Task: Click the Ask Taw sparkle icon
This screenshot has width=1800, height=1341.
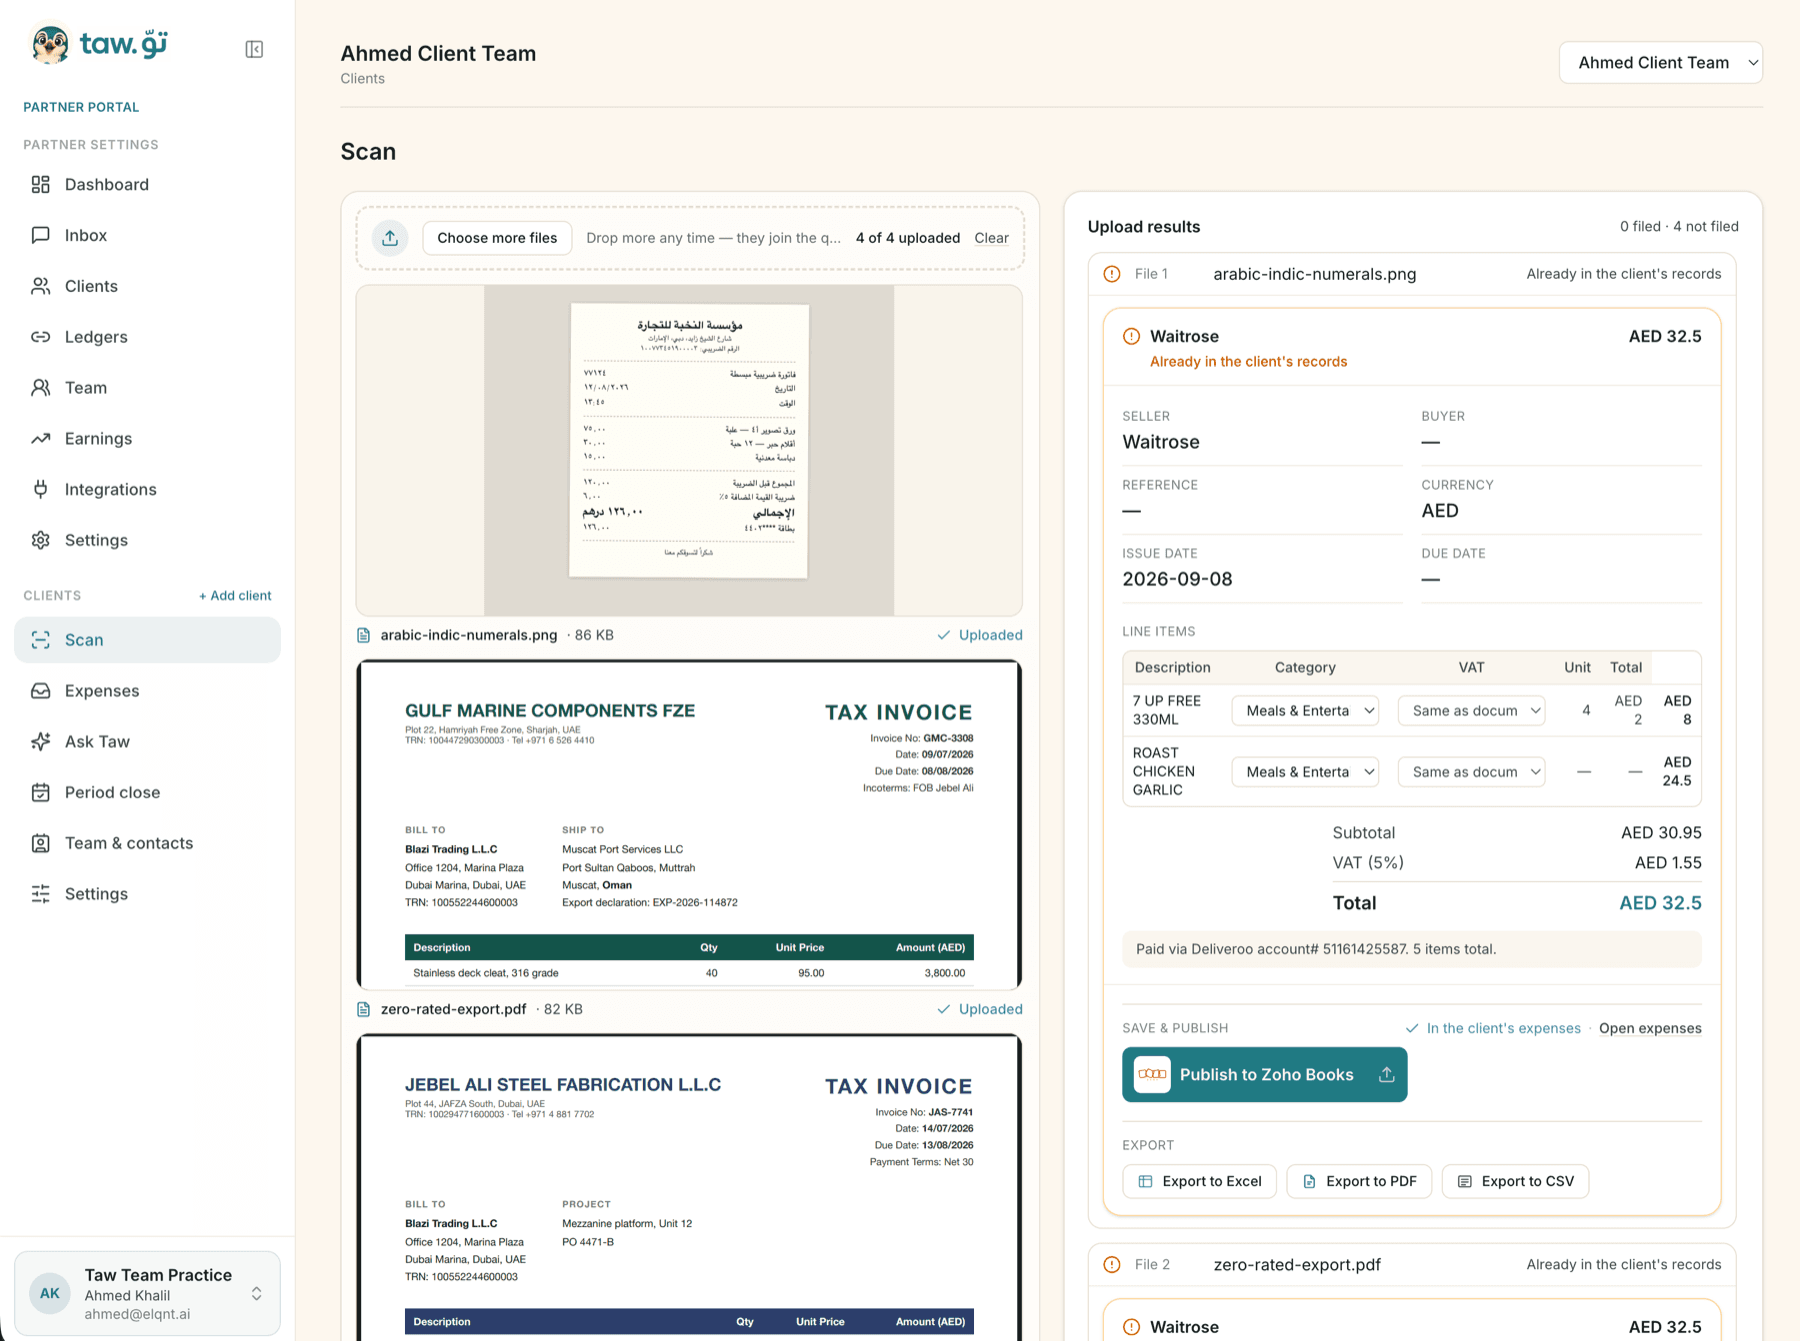Action: [x=40, y=742]
